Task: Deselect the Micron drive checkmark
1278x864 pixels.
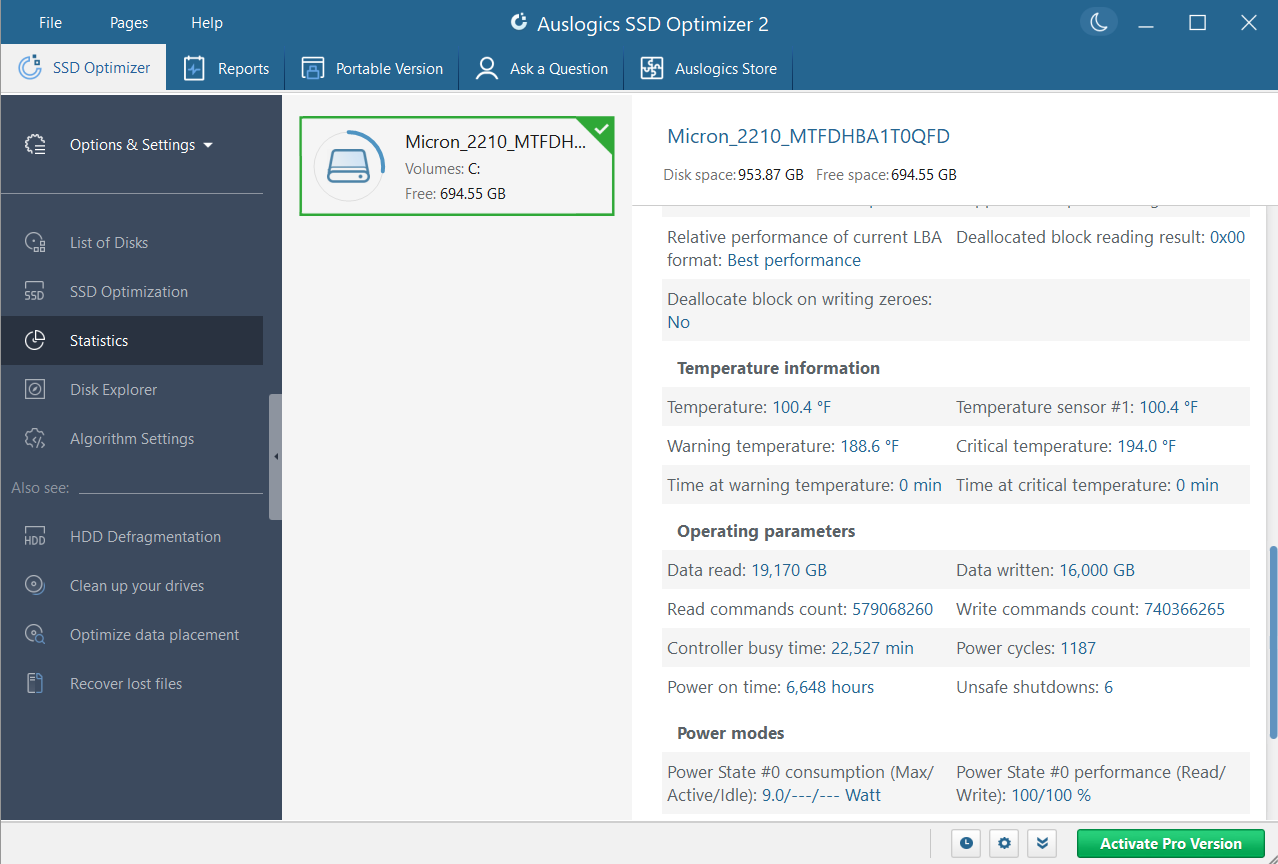Action: 599,128
